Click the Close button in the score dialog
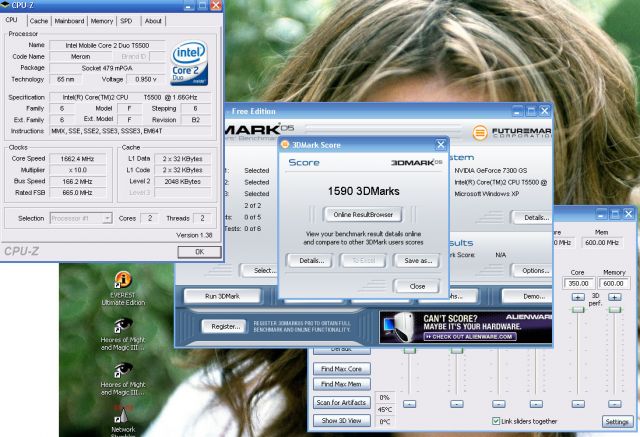 (x=417, y=286)
